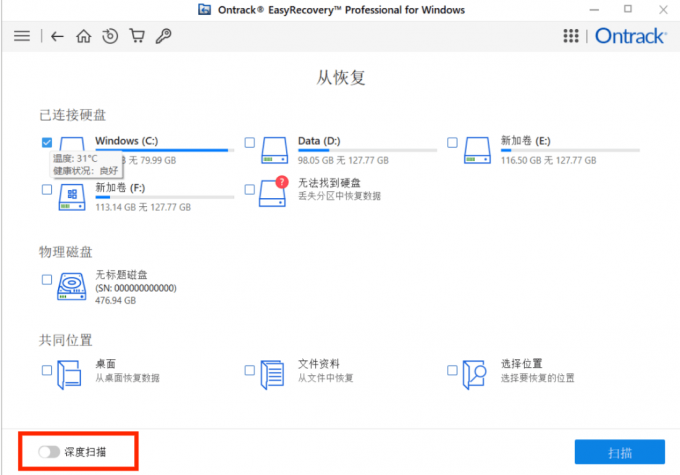Click the Data (D:) drive icon
The height and width of the screenshot is (475, 680).
pyautogui.click(x=275, y=150)
